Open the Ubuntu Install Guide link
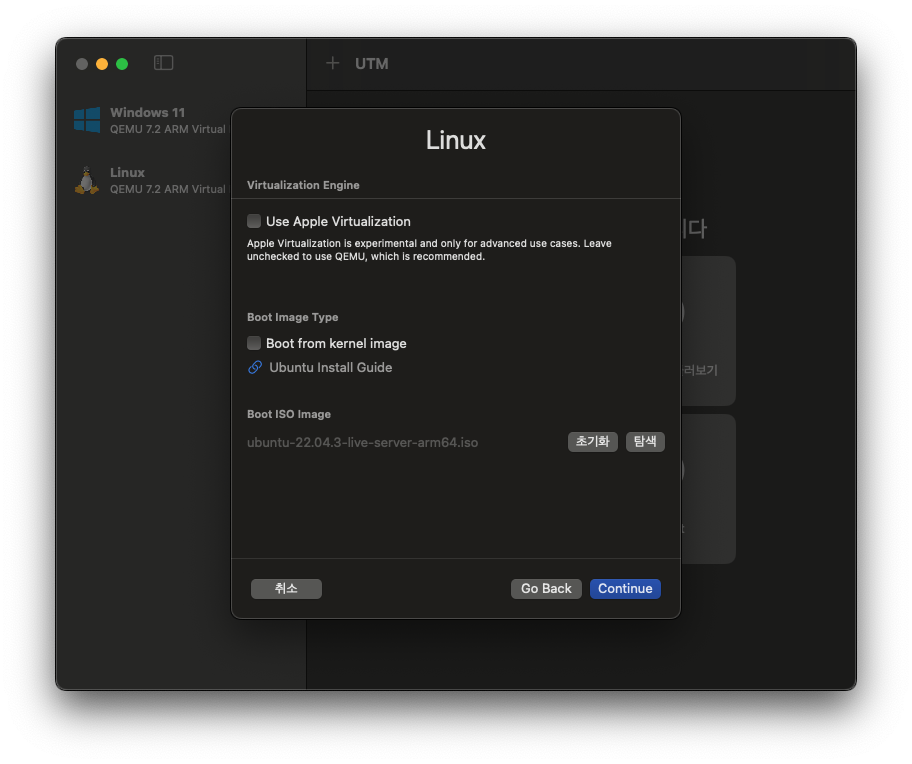Viewport: 912px width, 764px height. tap(330, 367)
